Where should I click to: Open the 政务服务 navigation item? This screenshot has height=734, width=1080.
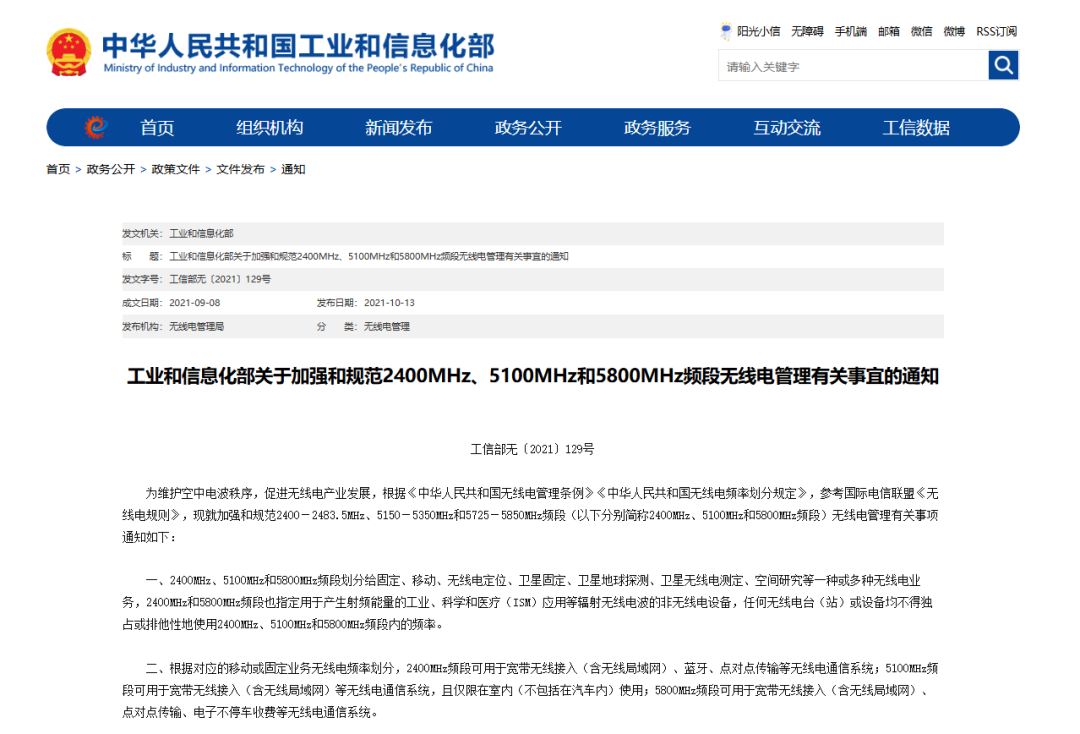pyautogui.click(x=657, y=128)
